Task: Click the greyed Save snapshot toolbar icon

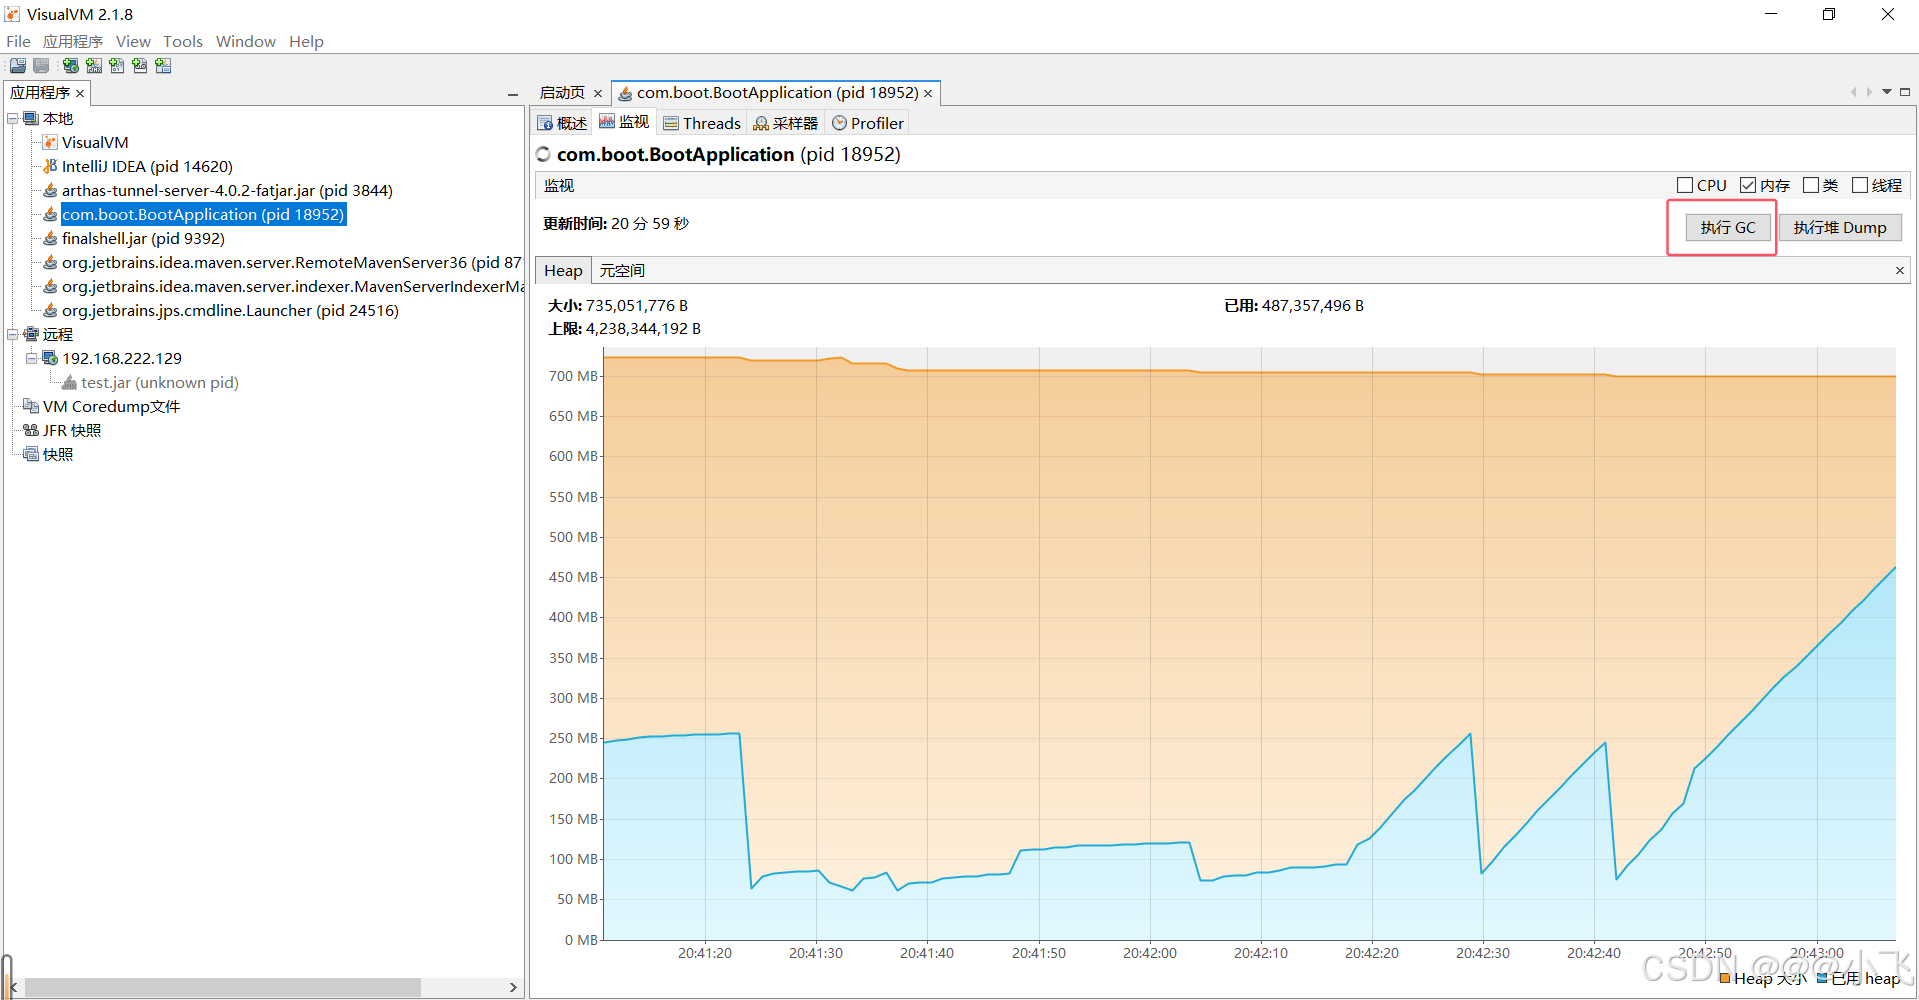Action: (x=41, y=66)
